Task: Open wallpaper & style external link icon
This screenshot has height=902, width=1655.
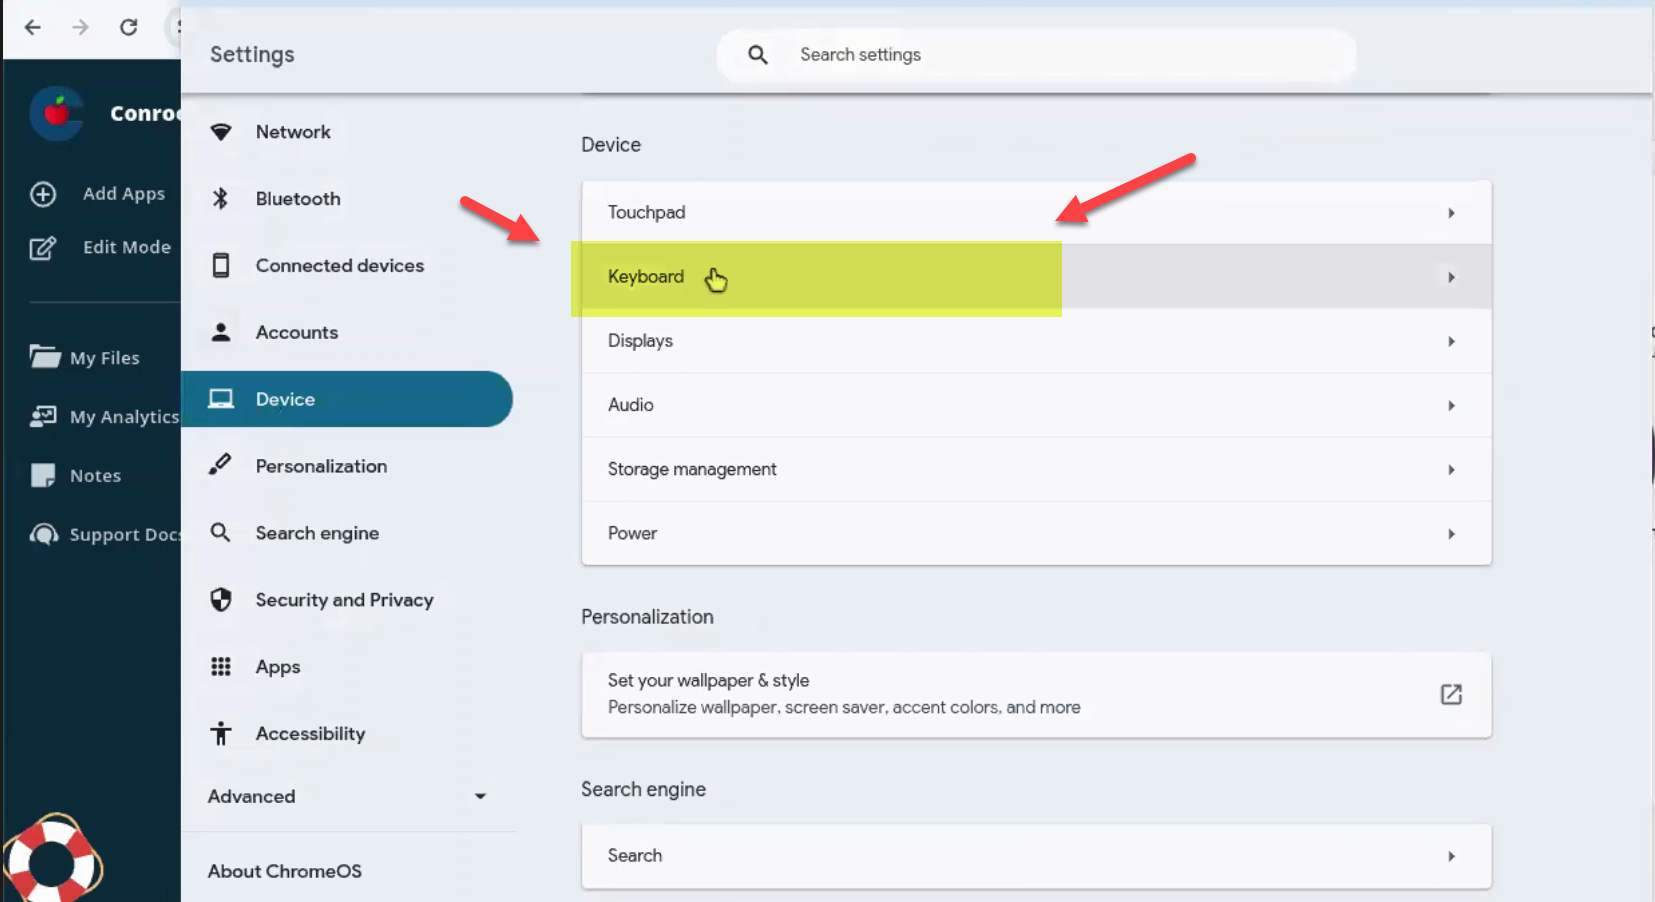Action: coord(1450,695)
